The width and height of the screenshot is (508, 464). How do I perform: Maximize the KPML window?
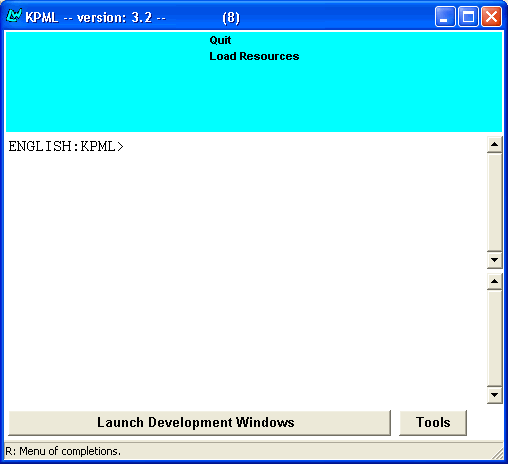click(x=468, y=16)
